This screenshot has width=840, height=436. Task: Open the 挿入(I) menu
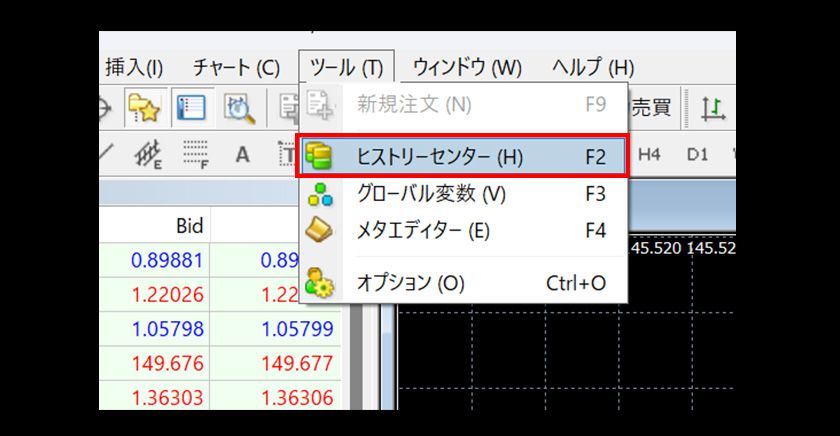point(134,68)
